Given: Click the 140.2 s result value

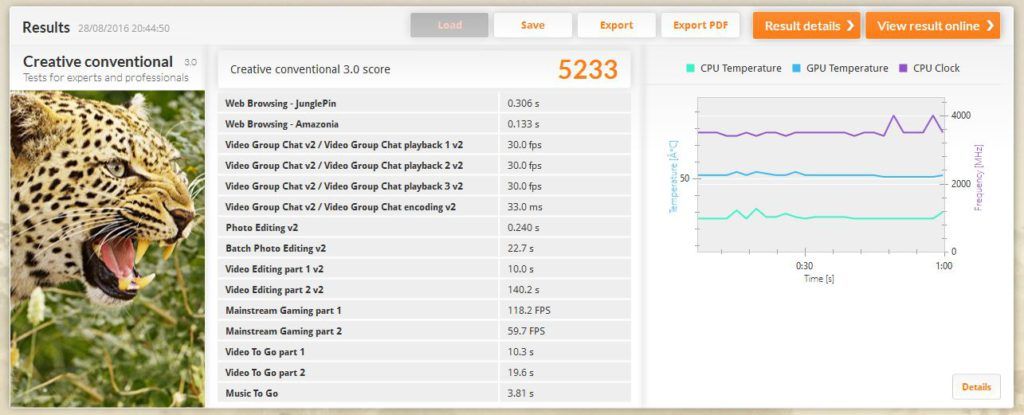Looking at the screenshot, I should pyautogui.click(x=523, y=290).
